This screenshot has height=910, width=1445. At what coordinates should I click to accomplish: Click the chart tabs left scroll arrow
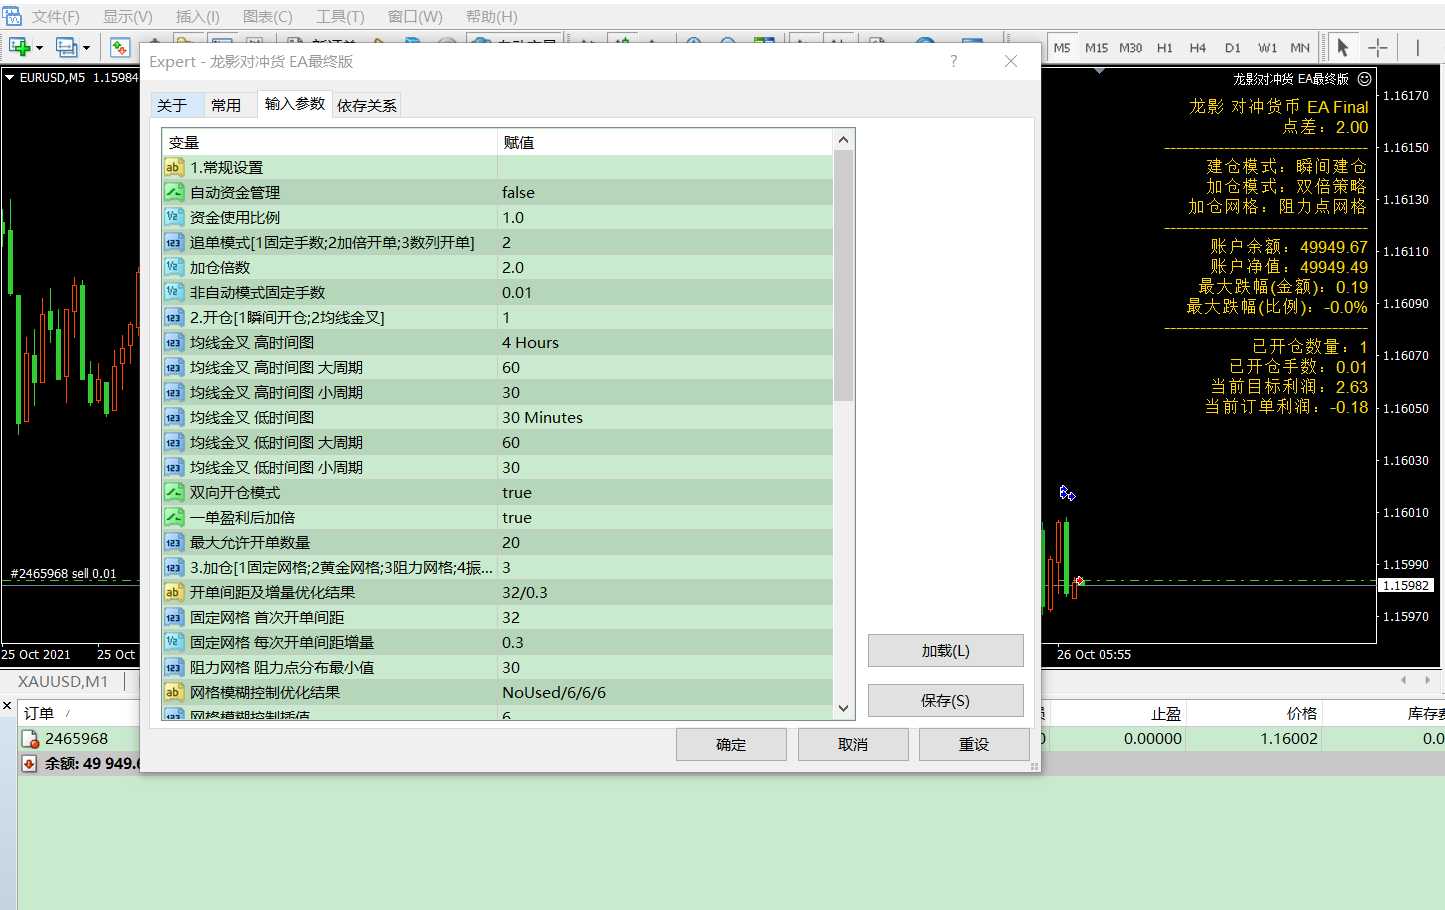(x=1403, y=680)
